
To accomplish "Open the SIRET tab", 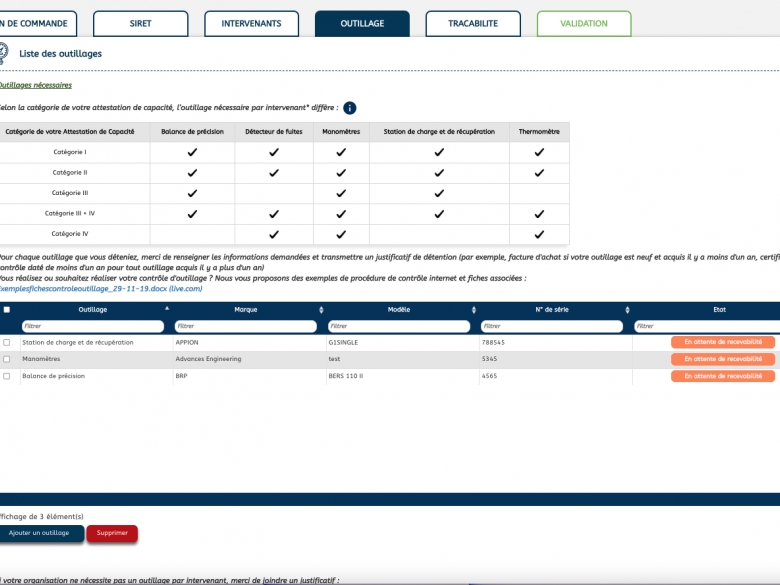I will click(x=140, y=23).
